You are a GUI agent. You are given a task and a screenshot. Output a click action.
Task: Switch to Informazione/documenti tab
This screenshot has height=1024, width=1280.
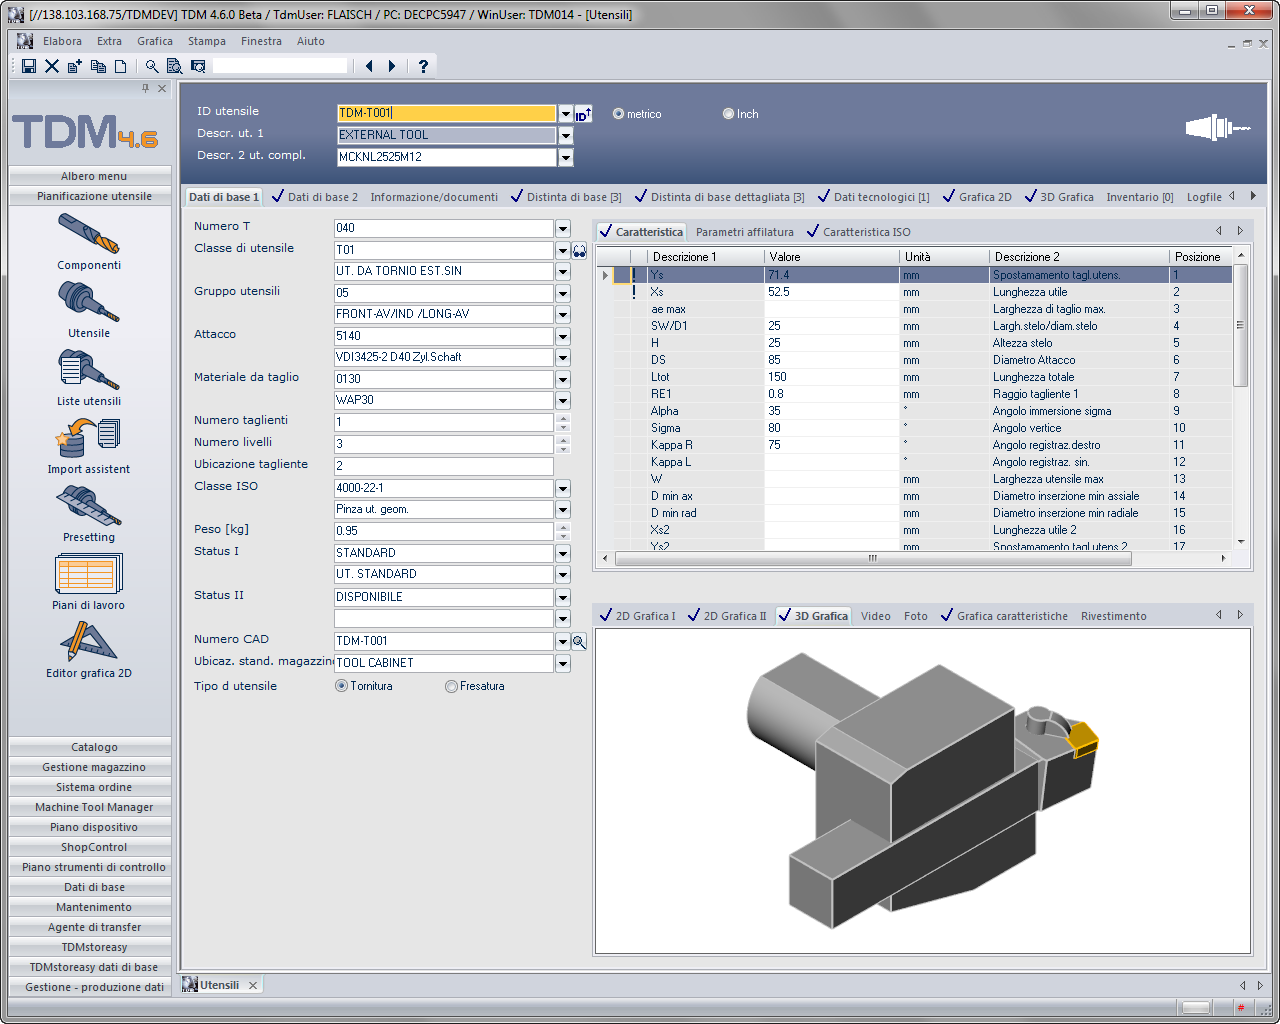click(434, 197)
